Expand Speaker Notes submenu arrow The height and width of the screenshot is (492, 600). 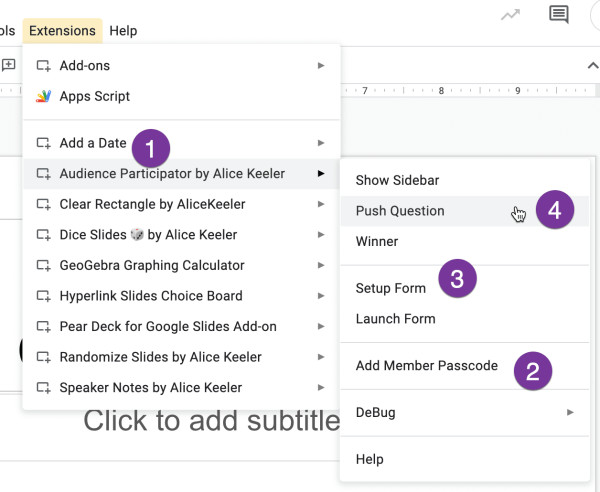(x=321, y=388)
